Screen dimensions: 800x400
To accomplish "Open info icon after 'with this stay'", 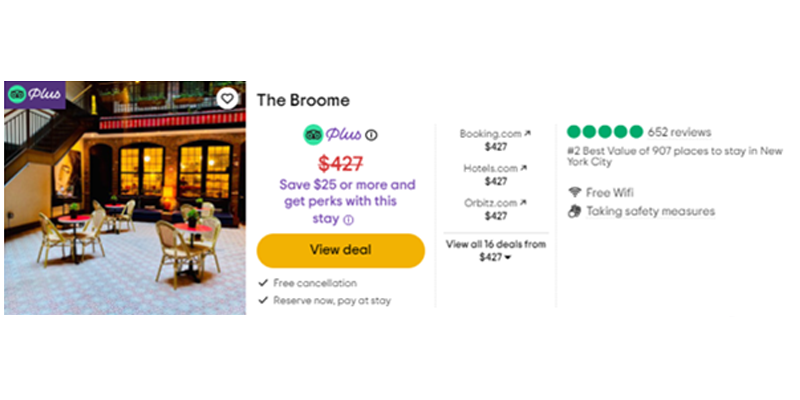I will click(x=348, y=220).
